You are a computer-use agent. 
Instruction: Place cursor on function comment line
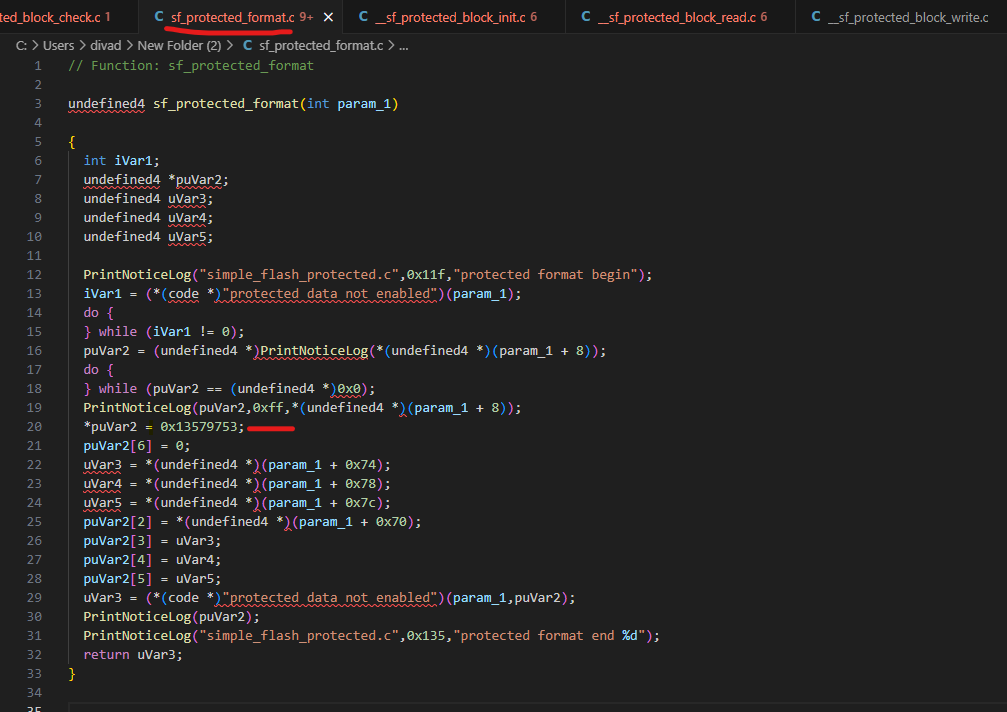pos(191,65)
